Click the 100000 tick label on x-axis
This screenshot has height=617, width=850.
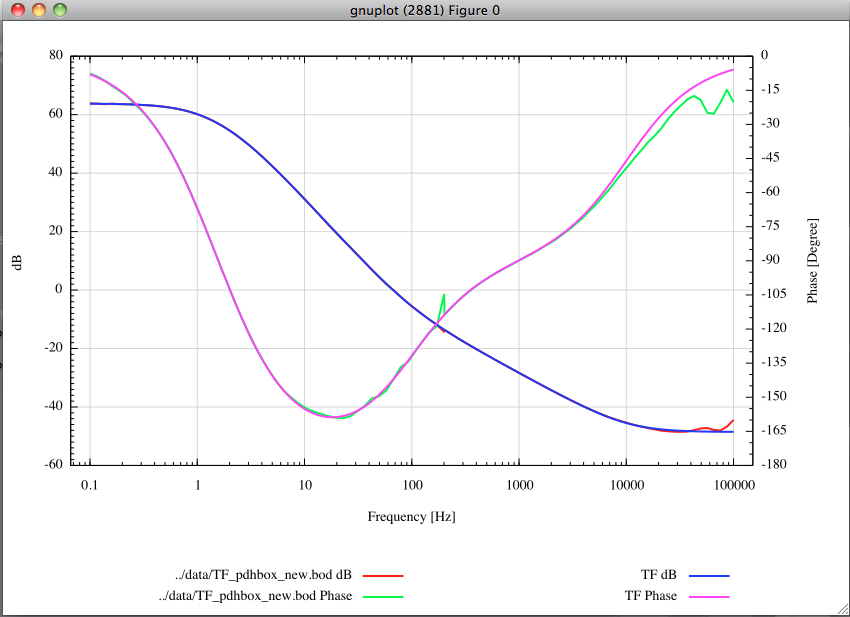[x=734, y=485]
